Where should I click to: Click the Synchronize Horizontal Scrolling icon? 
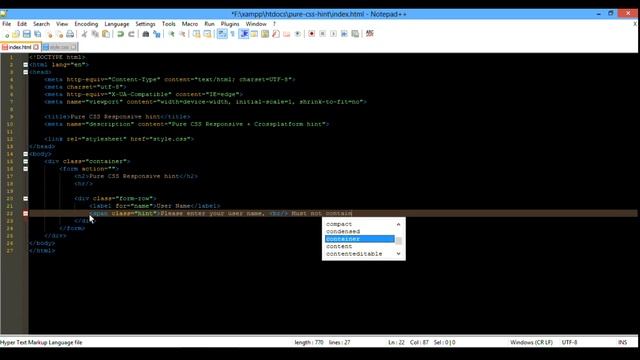[207, 34]
